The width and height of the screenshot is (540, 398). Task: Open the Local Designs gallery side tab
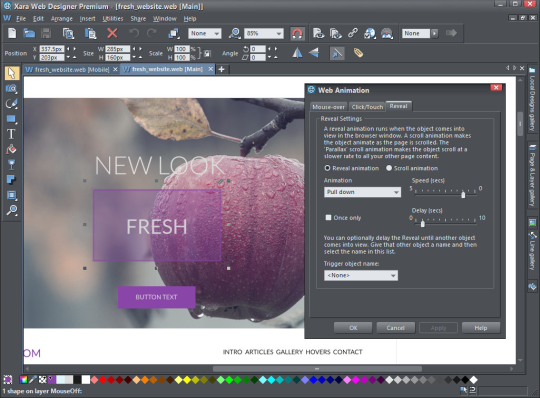point(532,99)
